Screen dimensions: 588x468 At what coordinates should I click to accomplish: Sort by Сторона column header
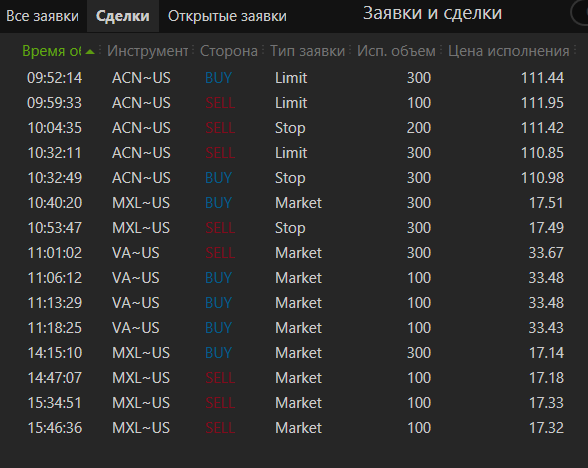click(x=229, y=51)
